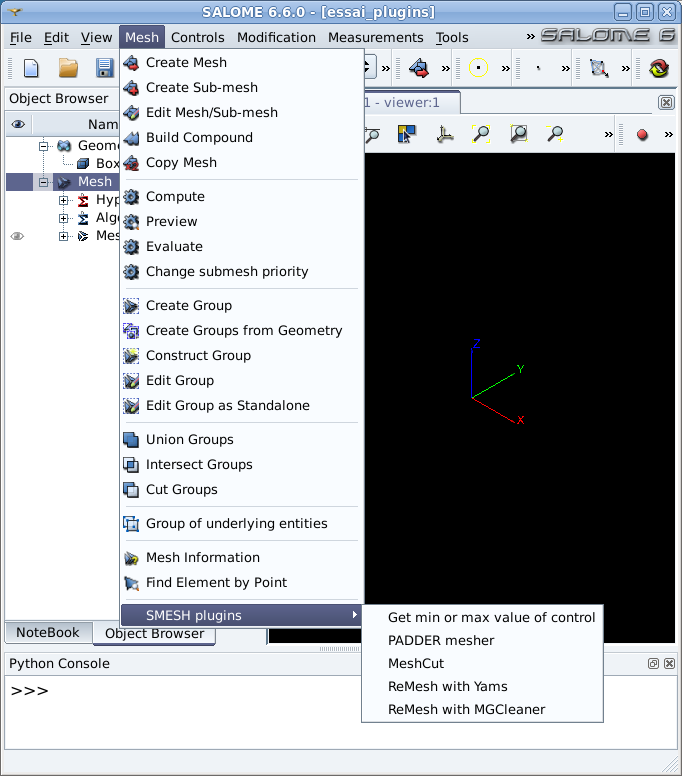Click the red record dot in viewer toolbar
The image size is (682, 776).
click(642, 134)
